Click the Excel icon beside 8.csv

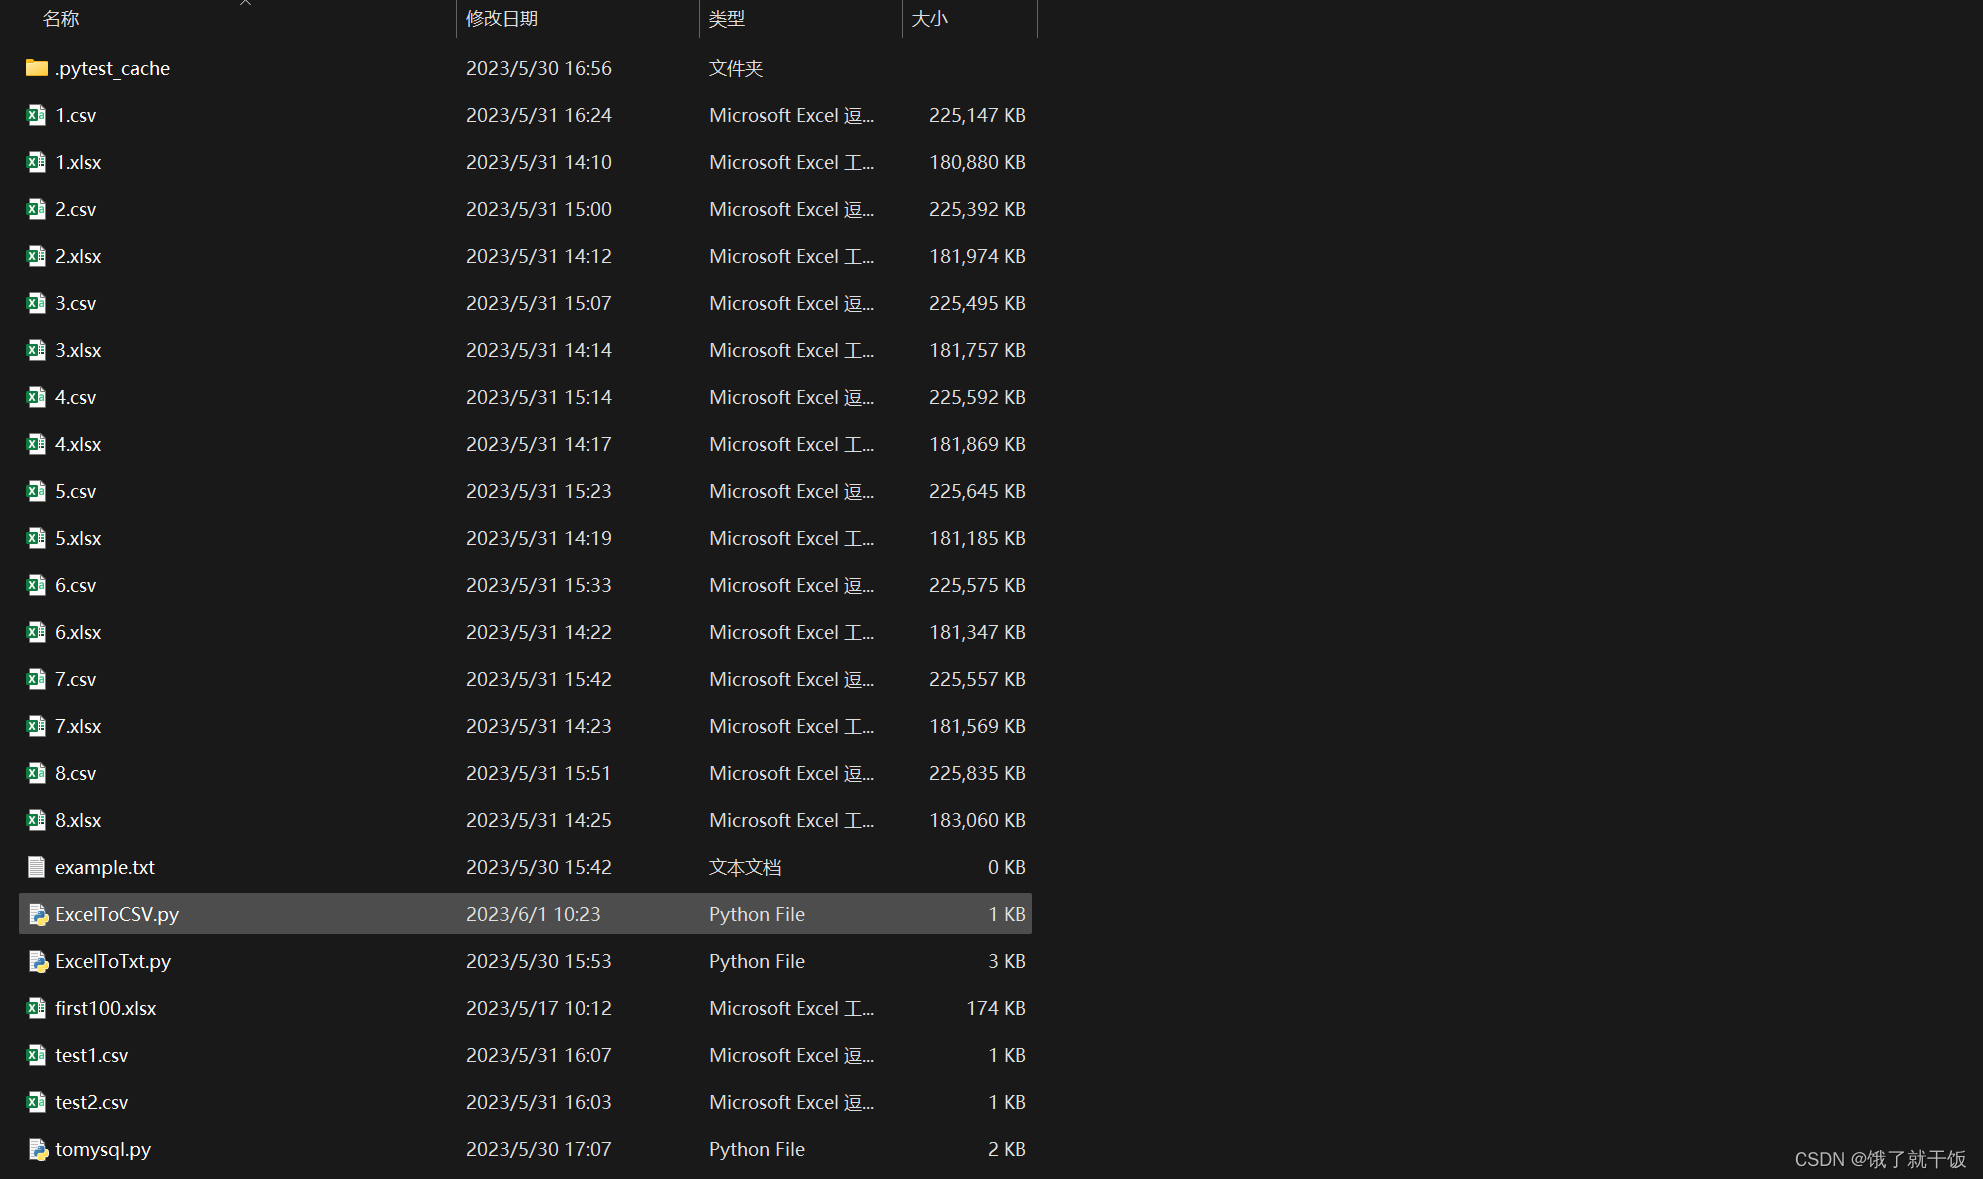[x=37, y=773]
